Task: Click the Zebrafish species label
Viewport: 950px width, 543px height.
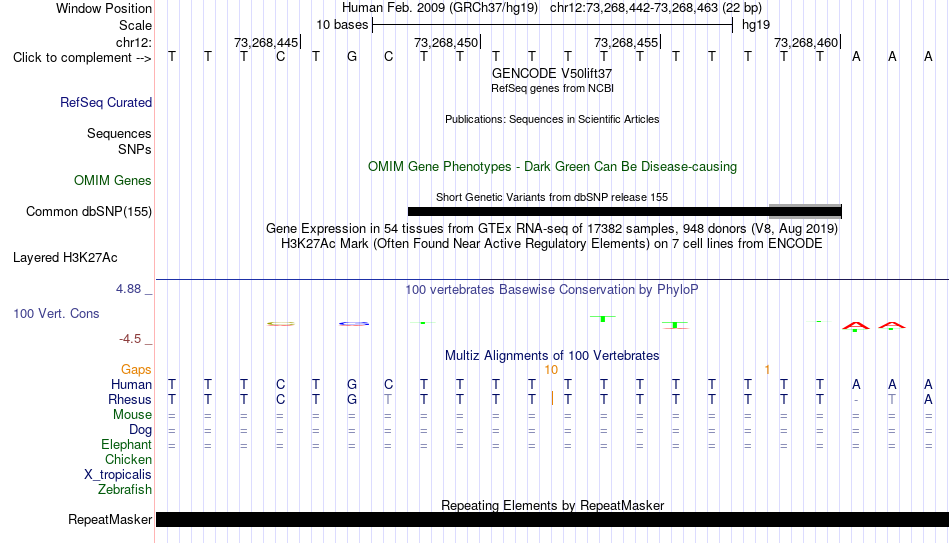Action: 125,490
